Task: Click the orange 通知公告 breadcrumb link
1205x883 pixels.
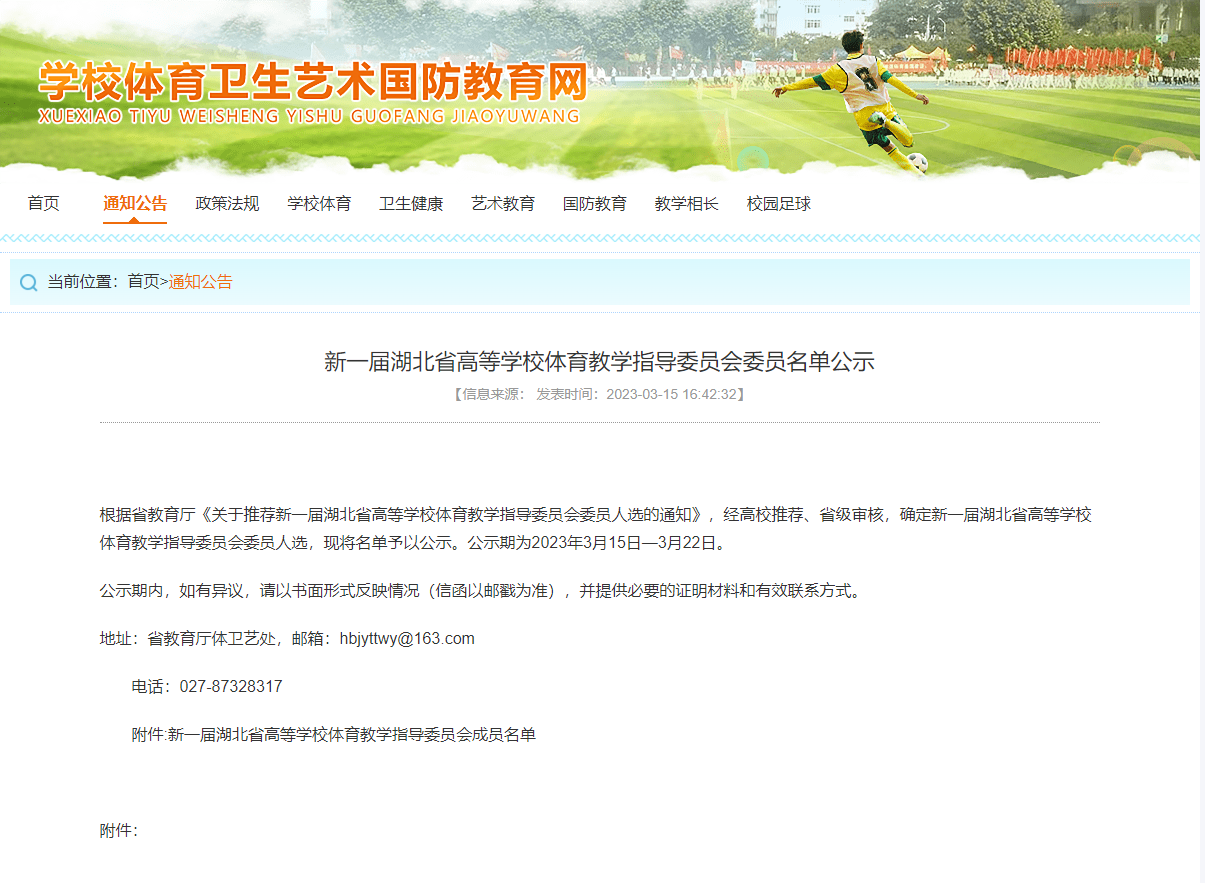Action: coord(201,282)
